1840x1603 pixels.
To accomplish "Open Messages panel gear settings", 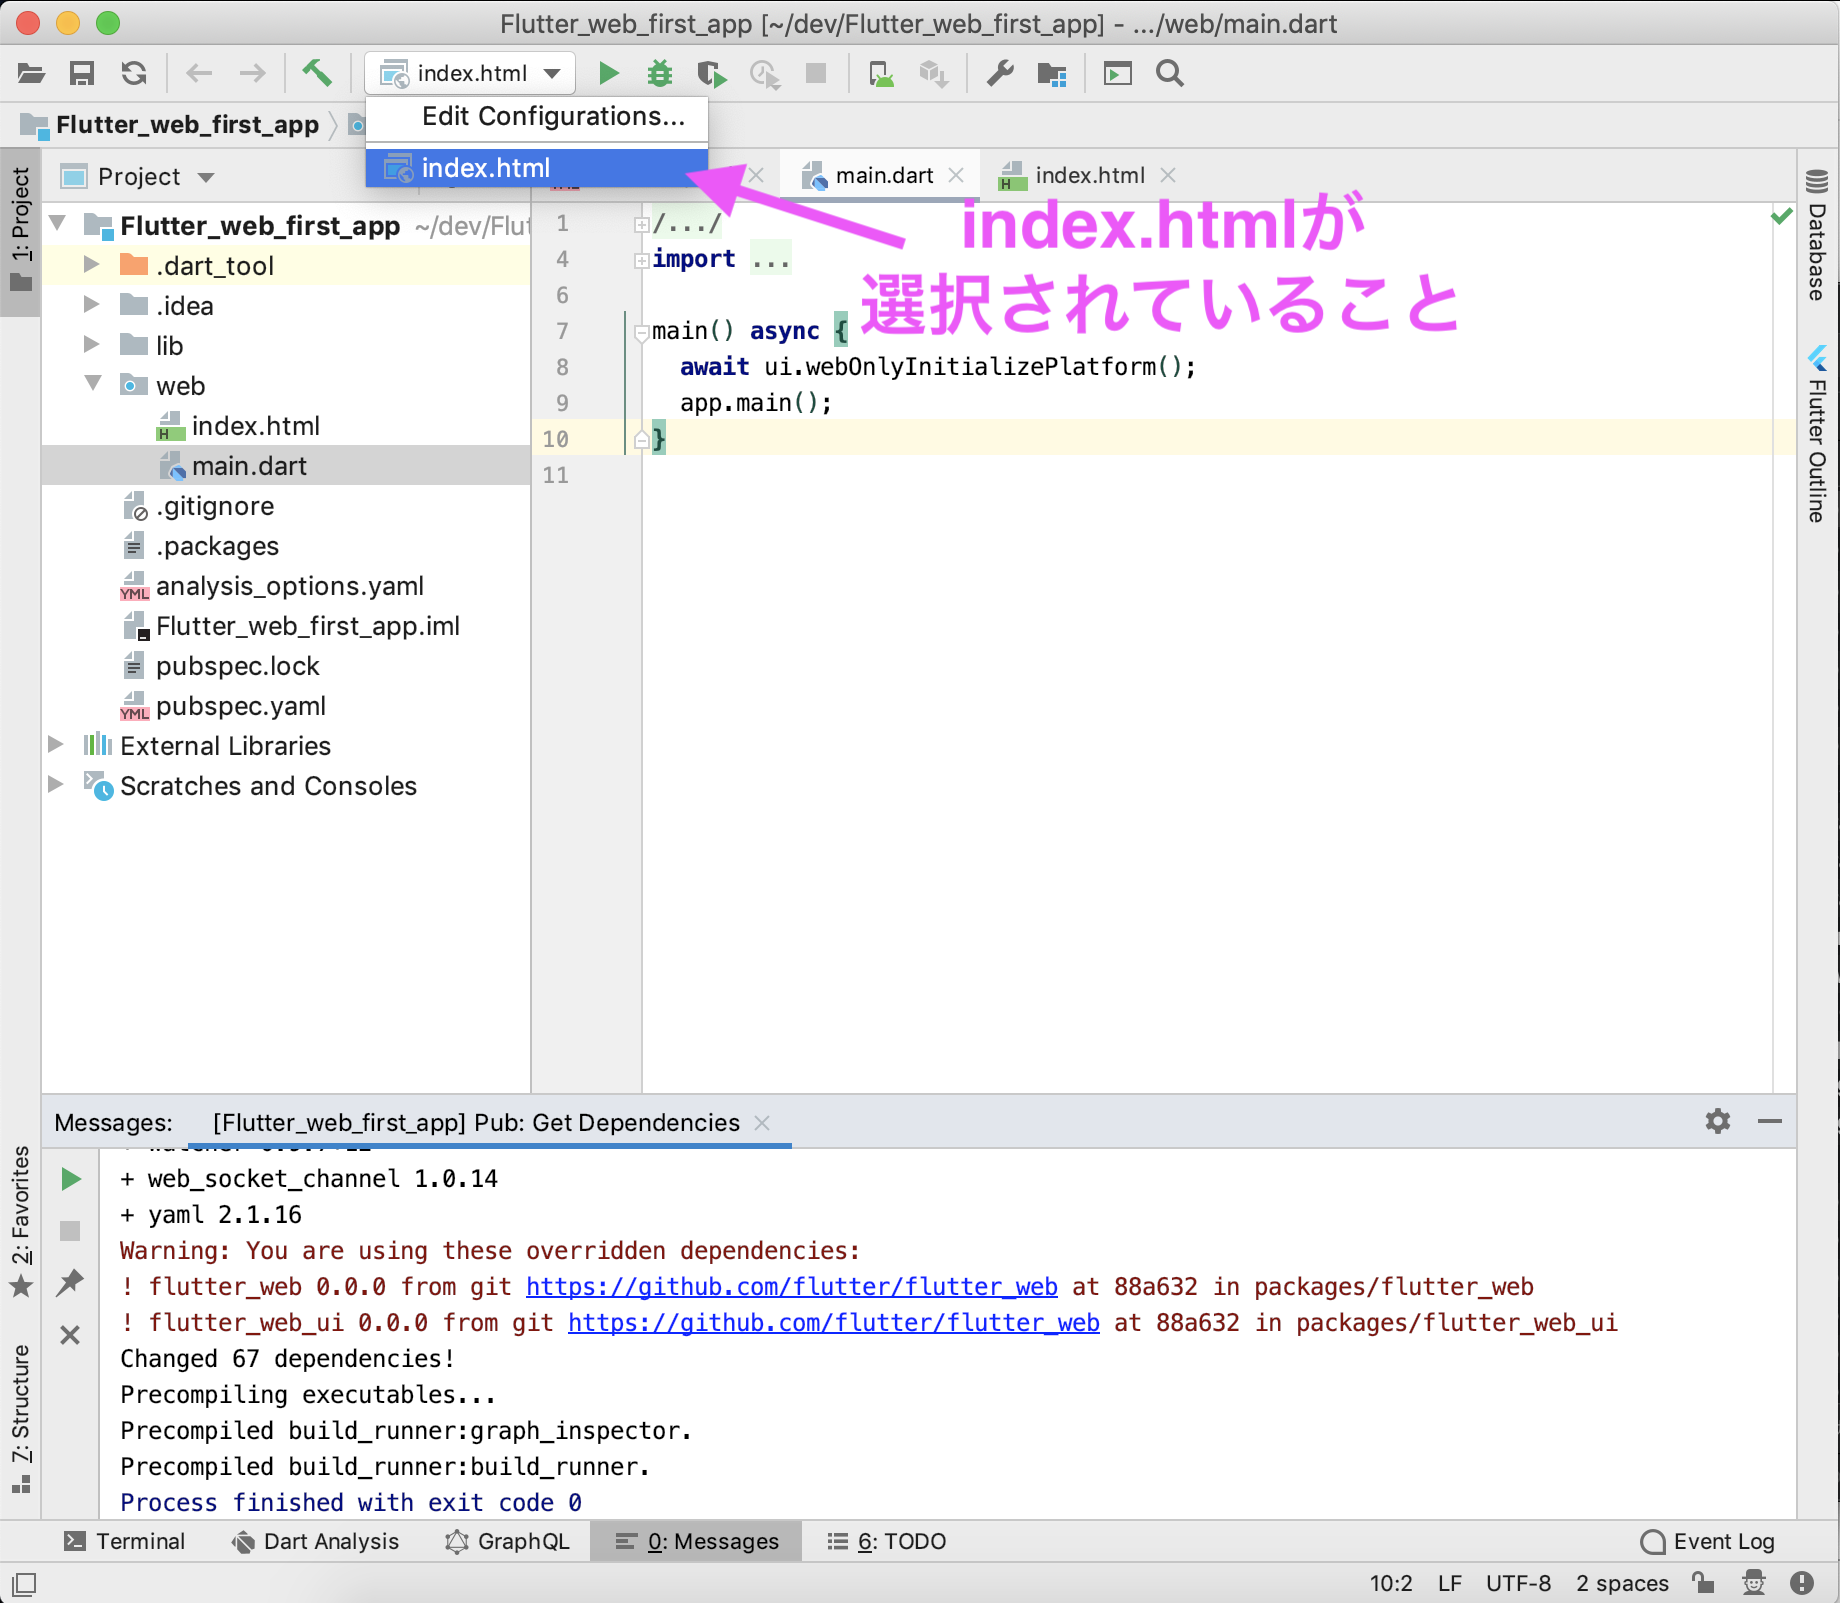I will pyautogui.click(x=1718, y=1121).
